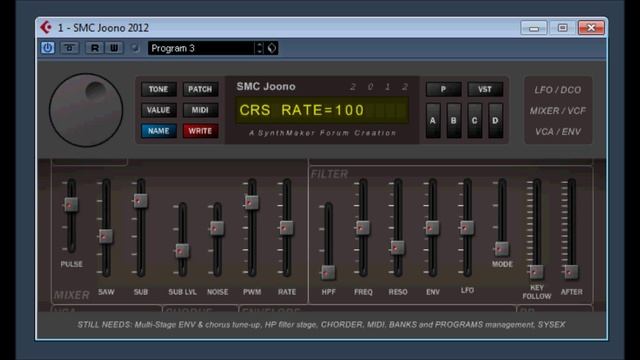The width and height of the screenshot is (640, 360).
Task: Enable Write automation W button
Action: [114, 48]
